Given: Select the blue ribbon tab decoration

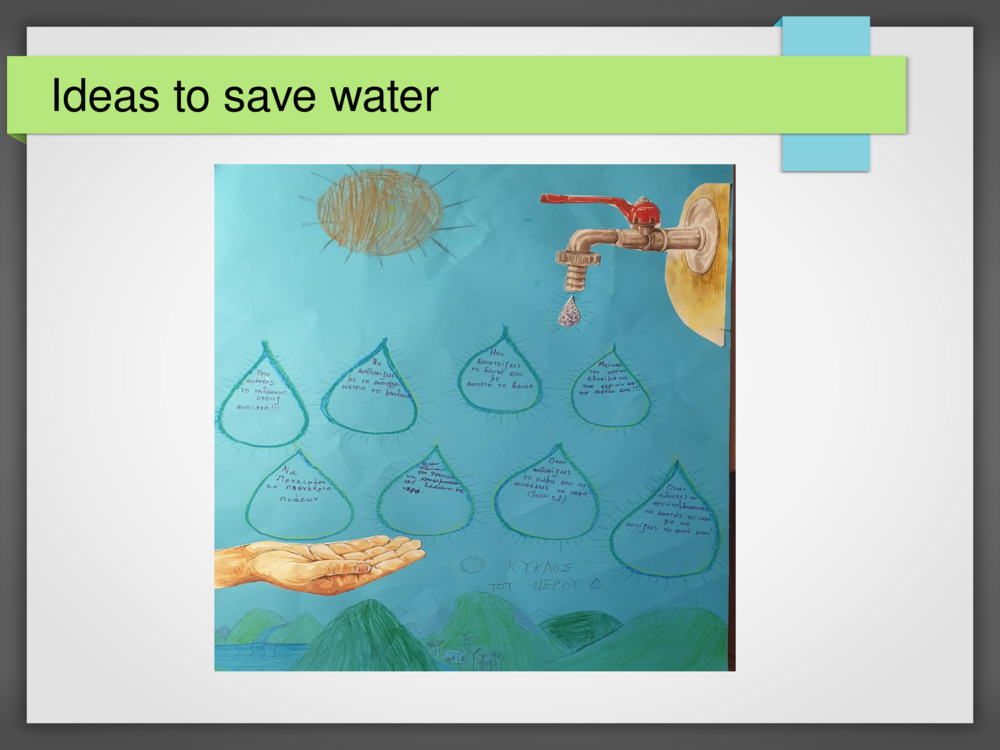Looking at the screenshot, I should 825,94.
